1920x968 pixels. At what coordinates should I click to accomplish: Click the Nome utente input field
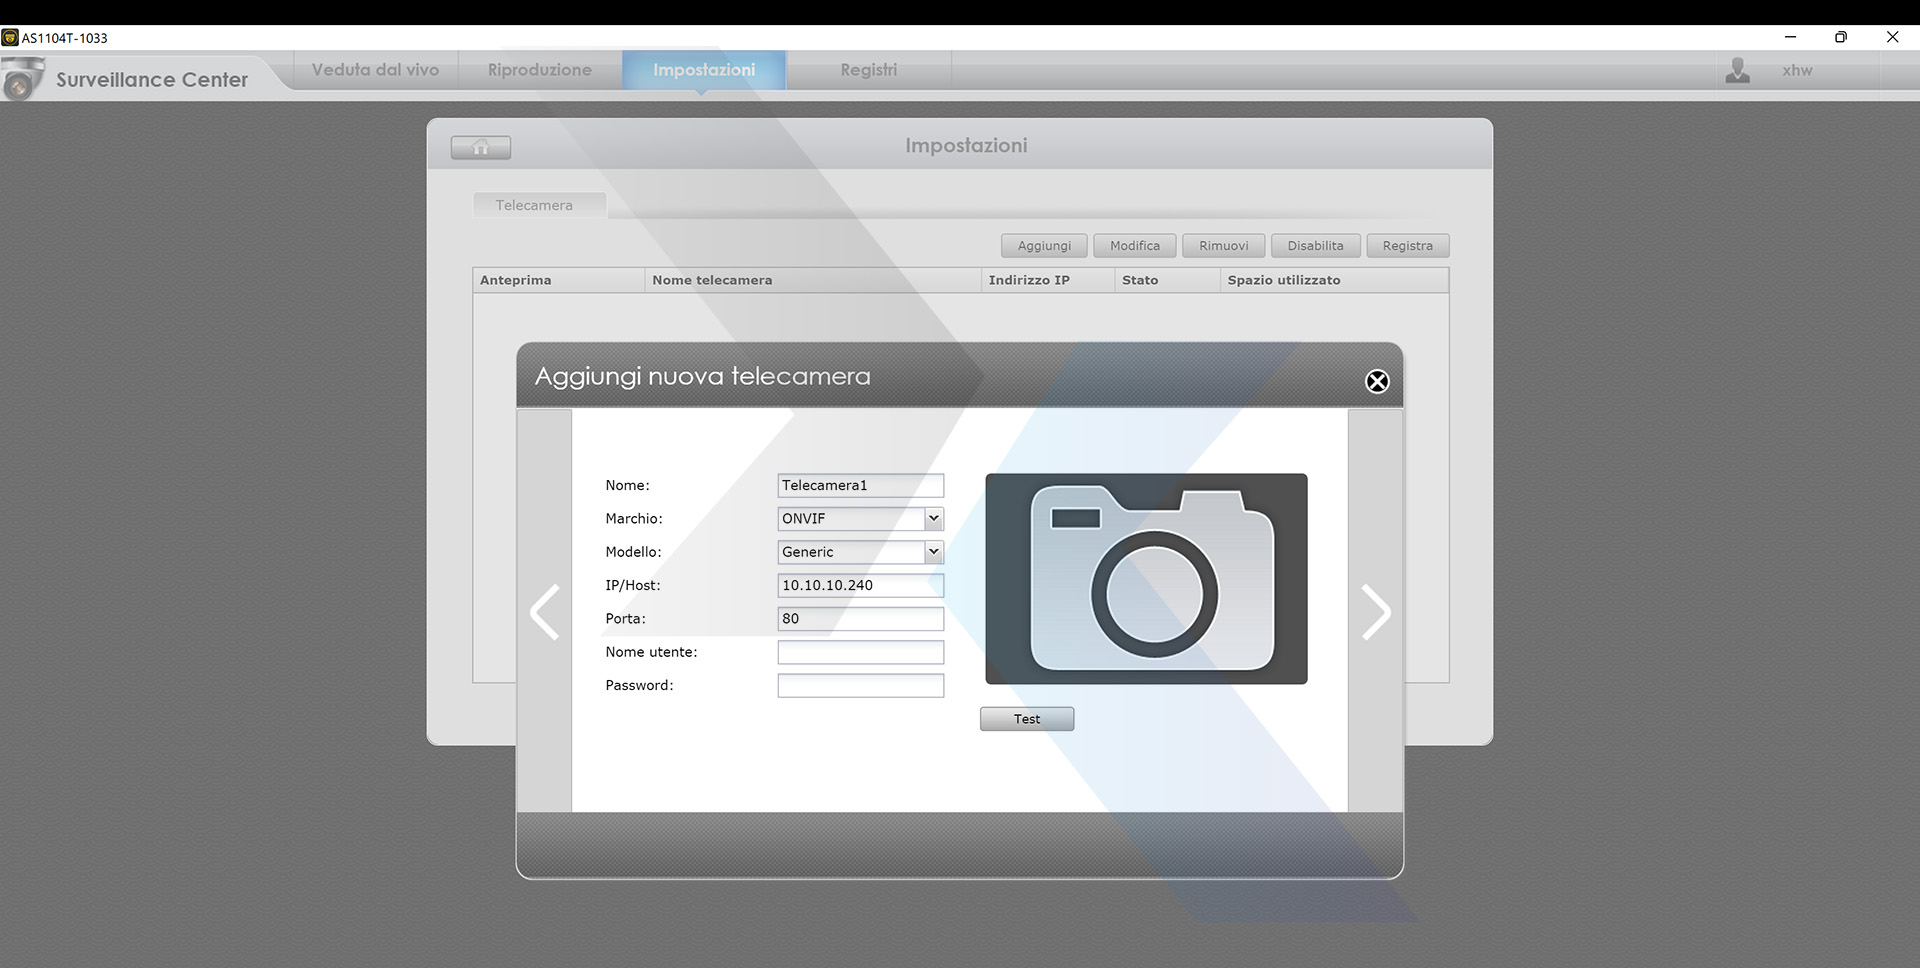(860, 652)
